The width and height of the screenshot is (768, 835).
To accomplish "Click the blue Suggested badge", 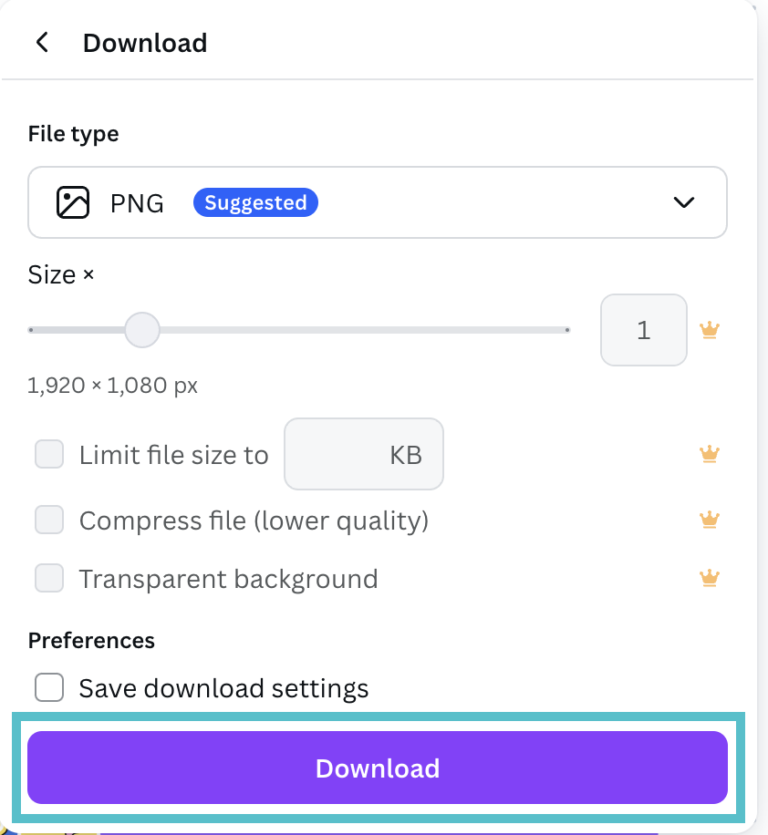I will pos(255,203).
